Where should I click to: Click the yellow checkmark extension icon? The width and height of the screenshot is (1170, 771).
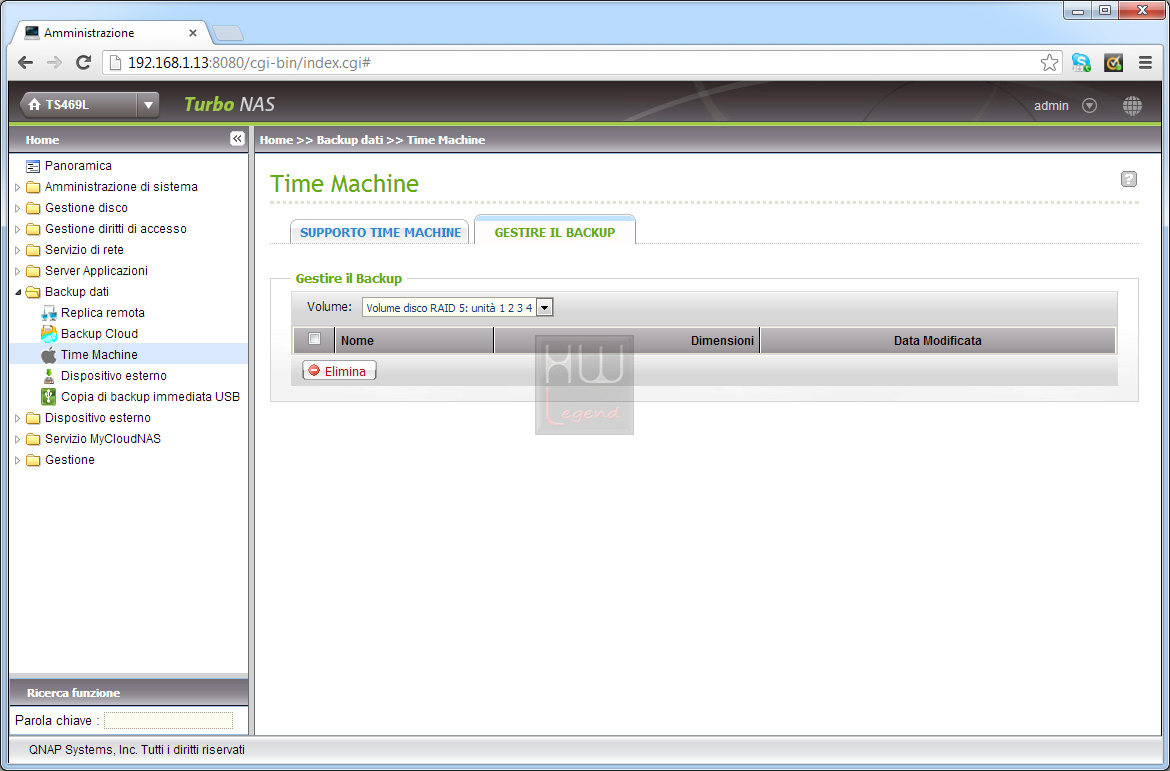coord(1113,63)
